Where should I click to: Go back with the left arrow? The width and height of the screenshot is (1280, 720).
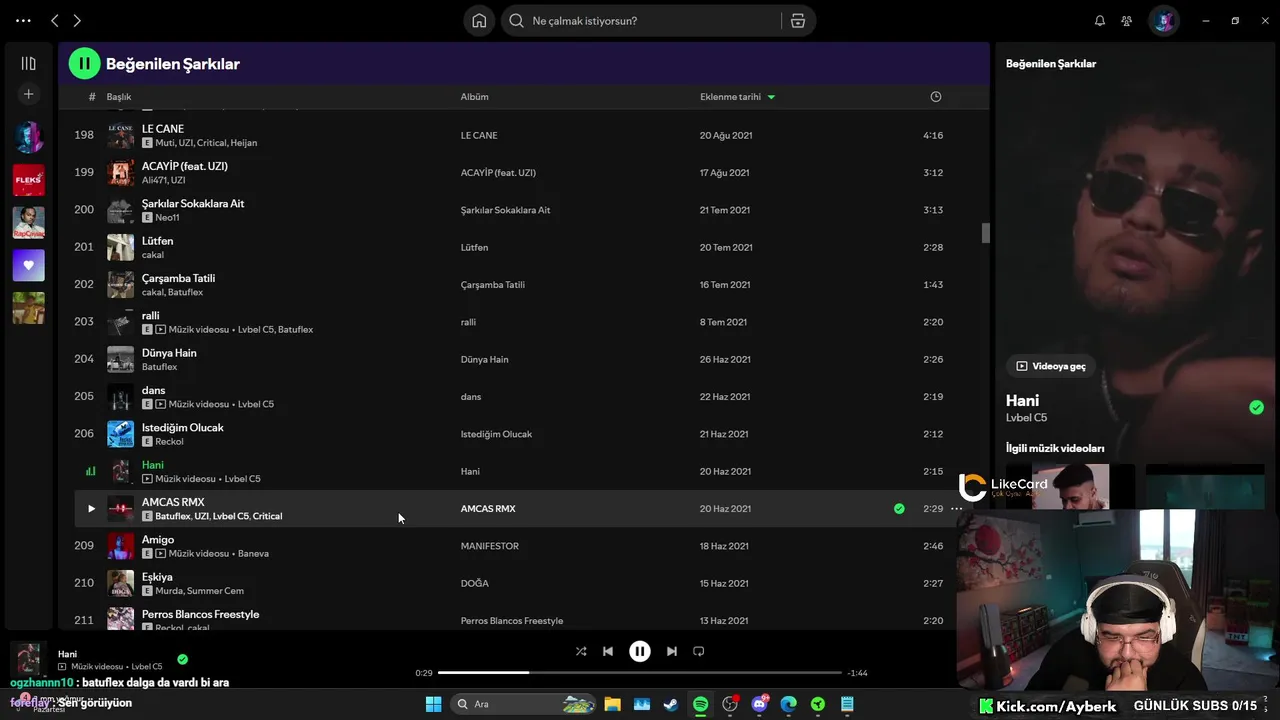click(x=55, y=20)
